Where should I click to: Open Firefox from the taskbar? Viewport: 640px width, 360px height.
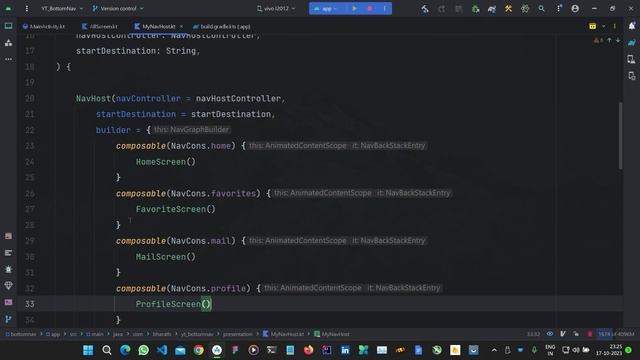point(308,350)
